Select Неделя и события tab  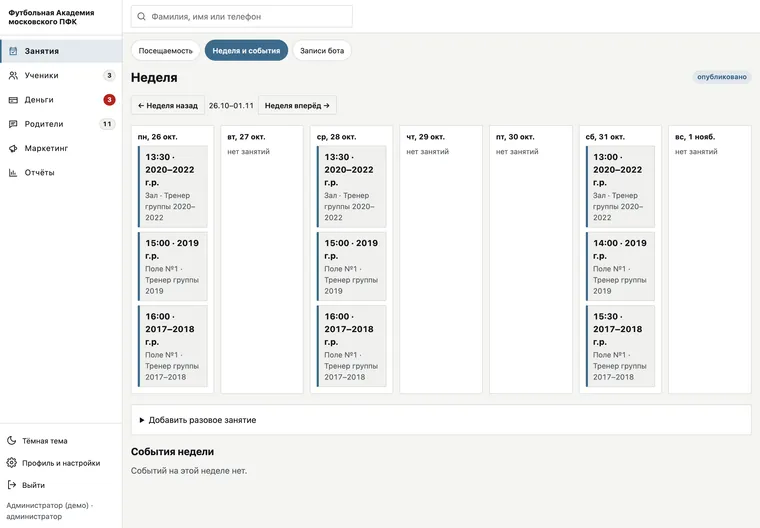click(246, 50)
